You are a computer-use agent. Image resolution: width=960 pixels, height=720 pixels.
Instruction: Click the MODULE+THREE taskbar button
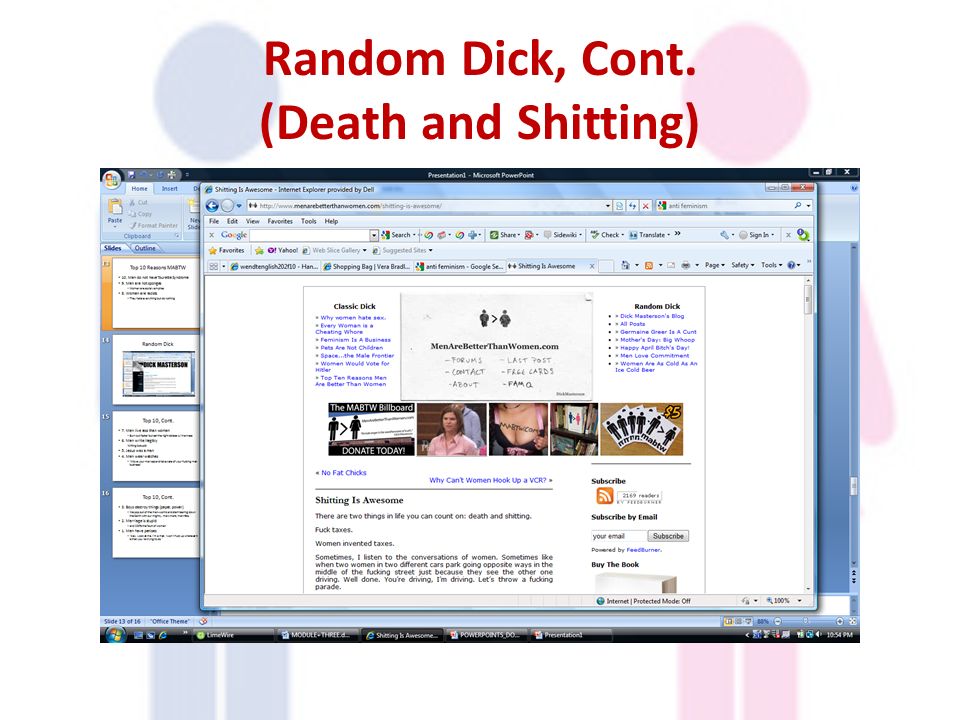[317, 636]
